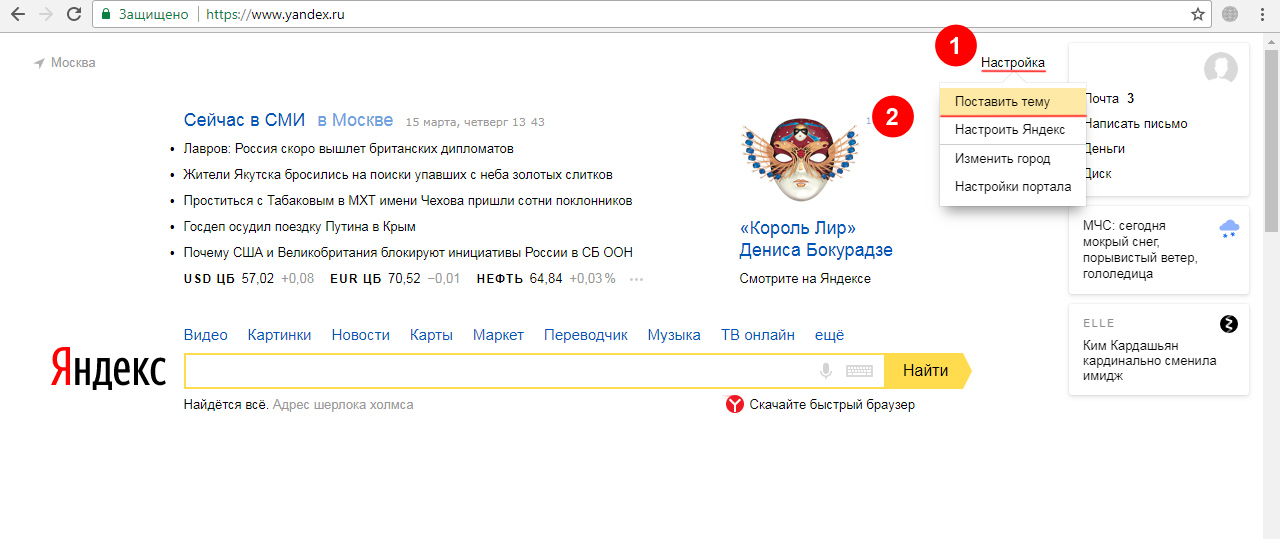Click the user avatar icon
The height and width of the screenshot is (539, 1280).
pos(1221,70)
